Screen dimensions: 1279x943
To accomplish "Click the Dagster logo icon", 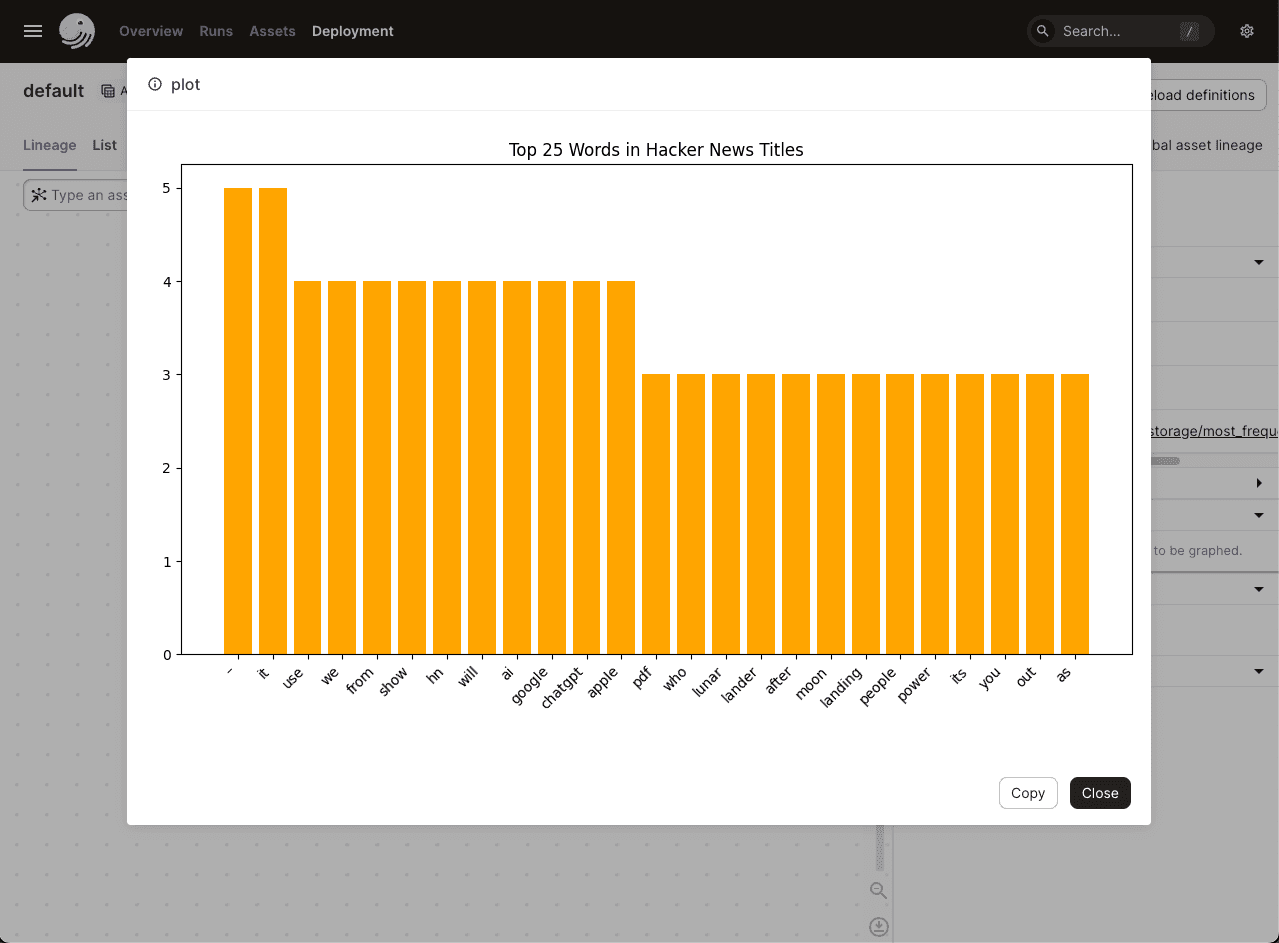I will pyautogui.click(x=77, y=31).
